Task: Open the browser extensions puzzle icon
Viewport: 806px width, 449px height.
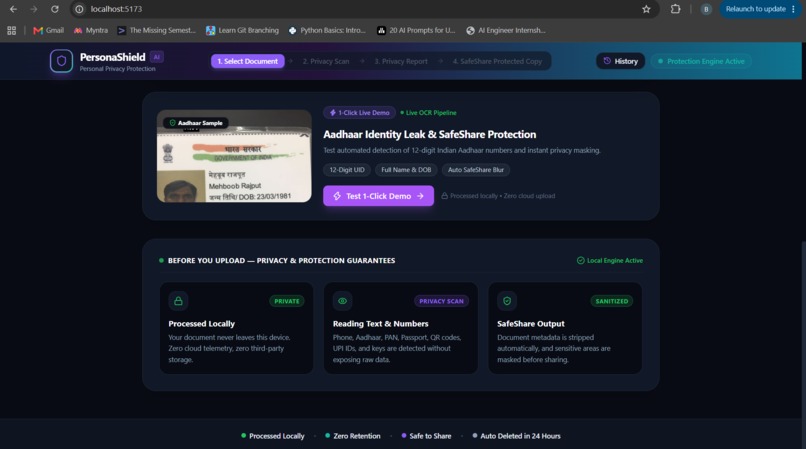Action: coord(675,9)
